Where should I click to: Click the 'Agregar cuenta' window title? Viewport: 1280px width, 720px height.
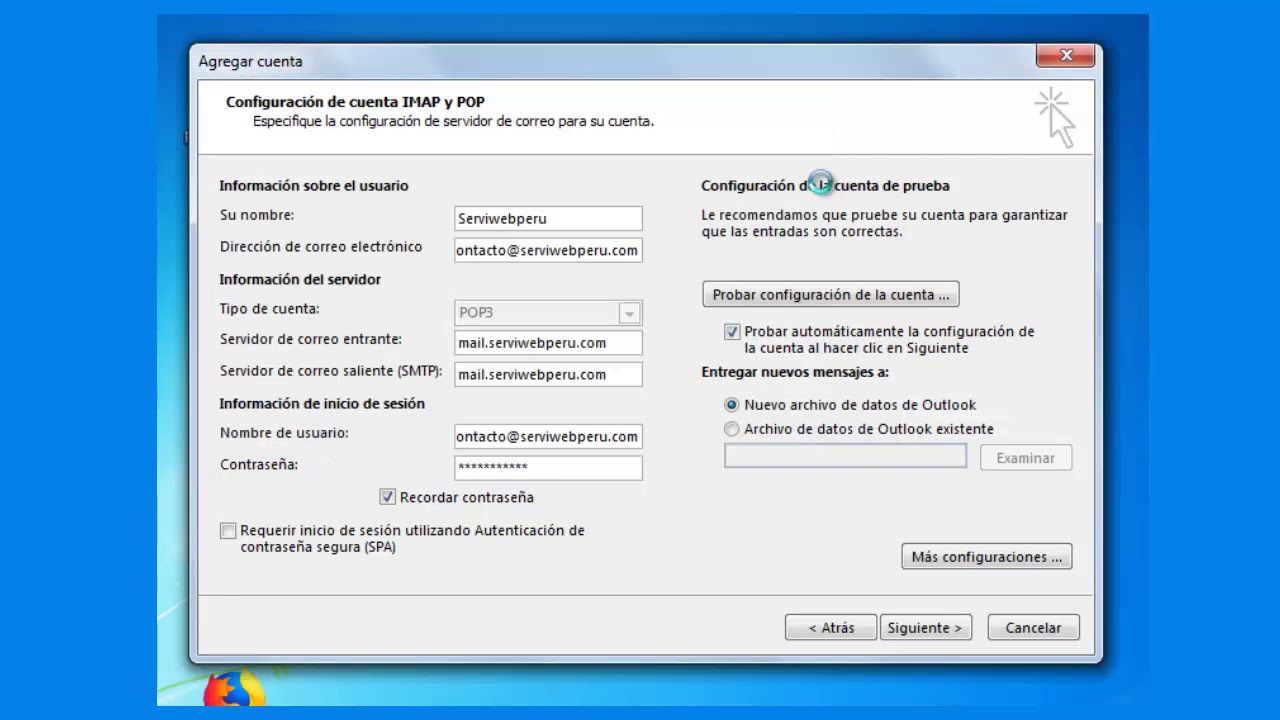(250, 61)
